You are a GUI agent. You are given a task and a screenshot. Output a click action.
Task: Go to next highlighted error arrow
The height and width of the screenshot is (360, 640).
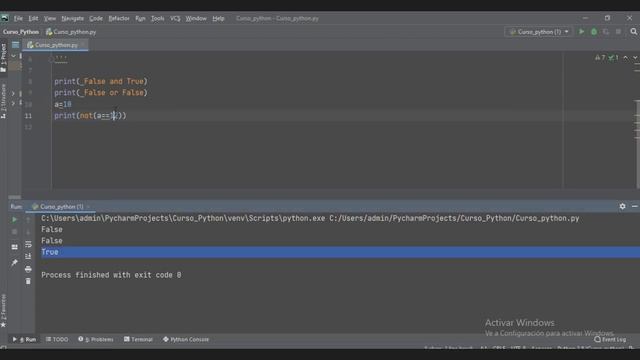point(635,58)
